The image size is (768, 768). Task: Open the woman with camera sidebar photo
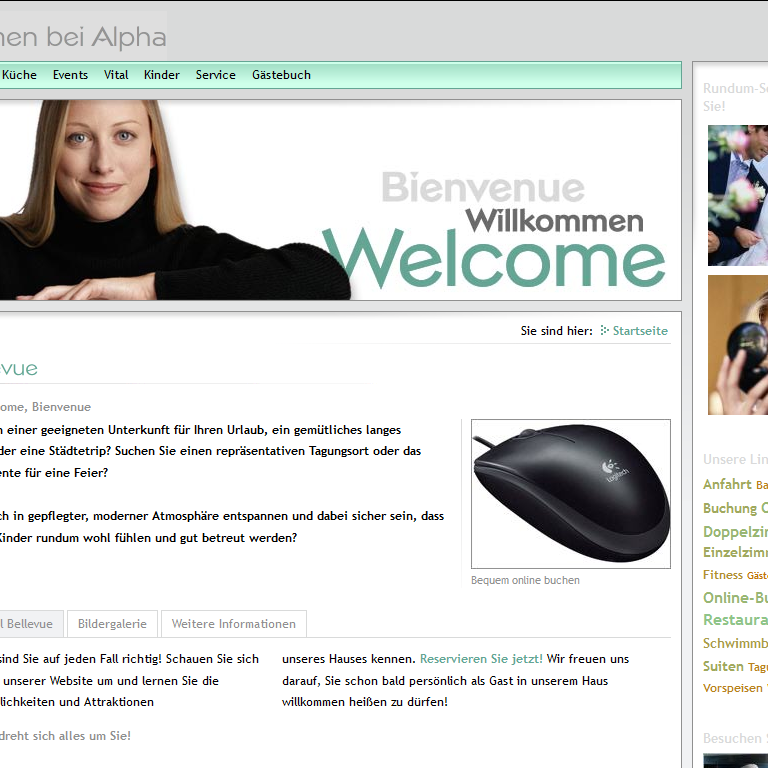point(738,345)
